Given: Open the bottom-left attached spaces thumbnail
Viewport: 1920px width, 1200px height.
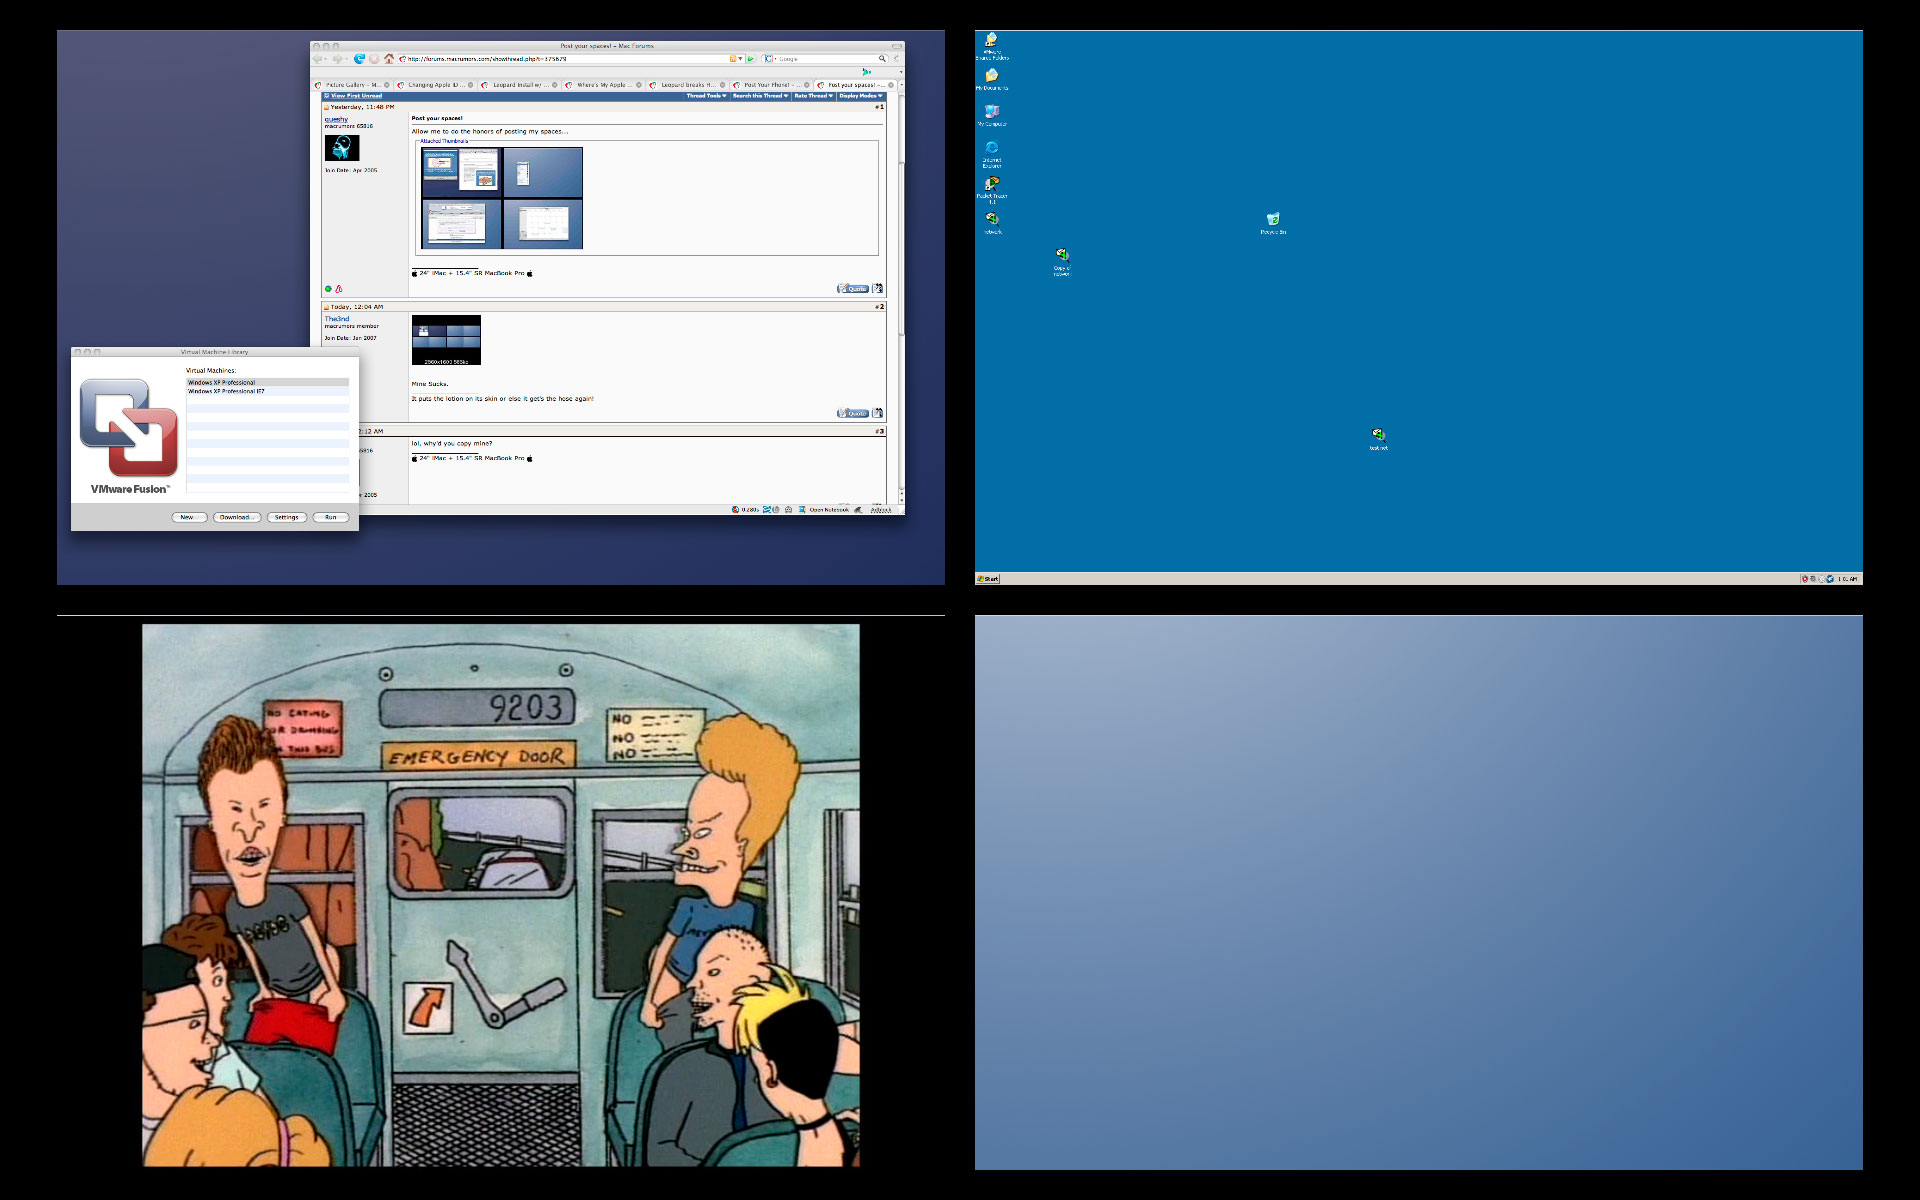Looking at the screenshot, I should tap(461, 224).
